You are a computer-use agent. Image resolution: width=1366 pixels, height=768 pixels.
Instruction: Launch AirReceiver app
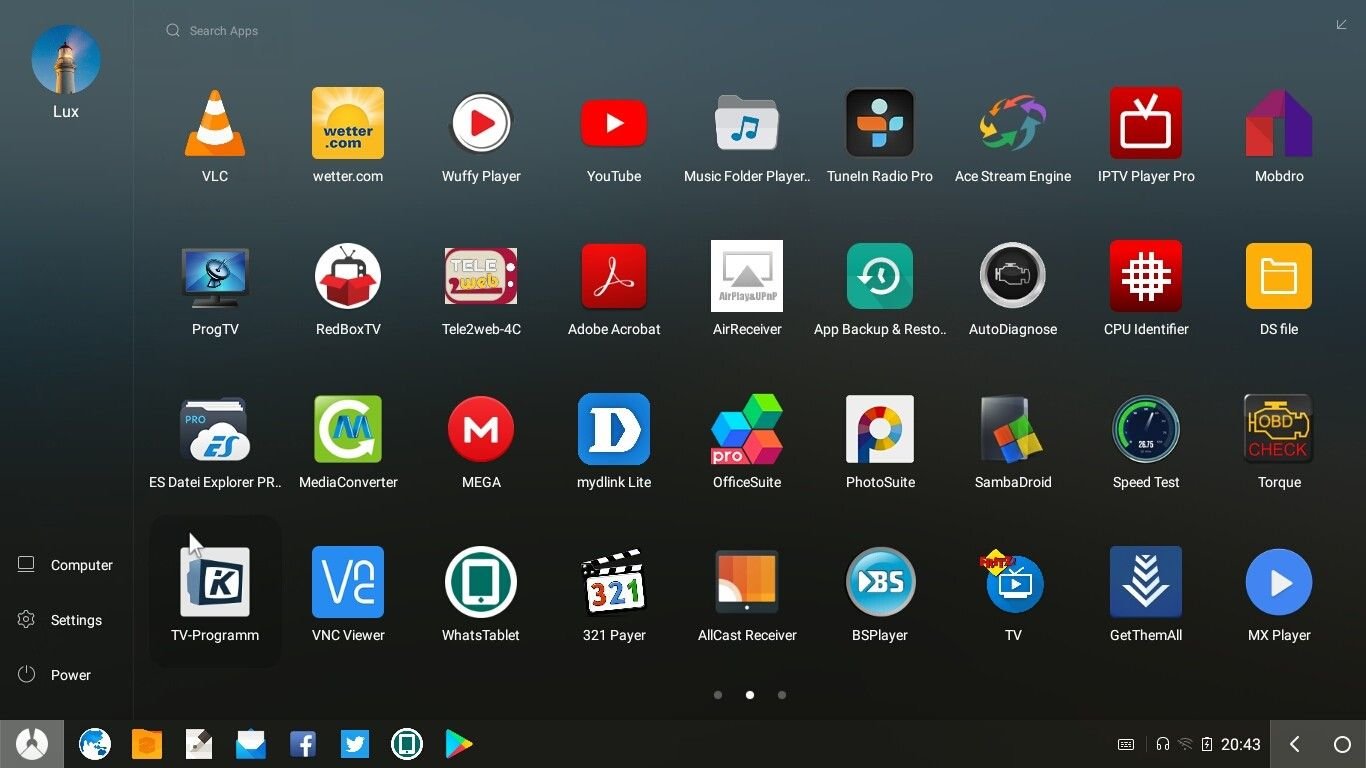tap(747, 276)
